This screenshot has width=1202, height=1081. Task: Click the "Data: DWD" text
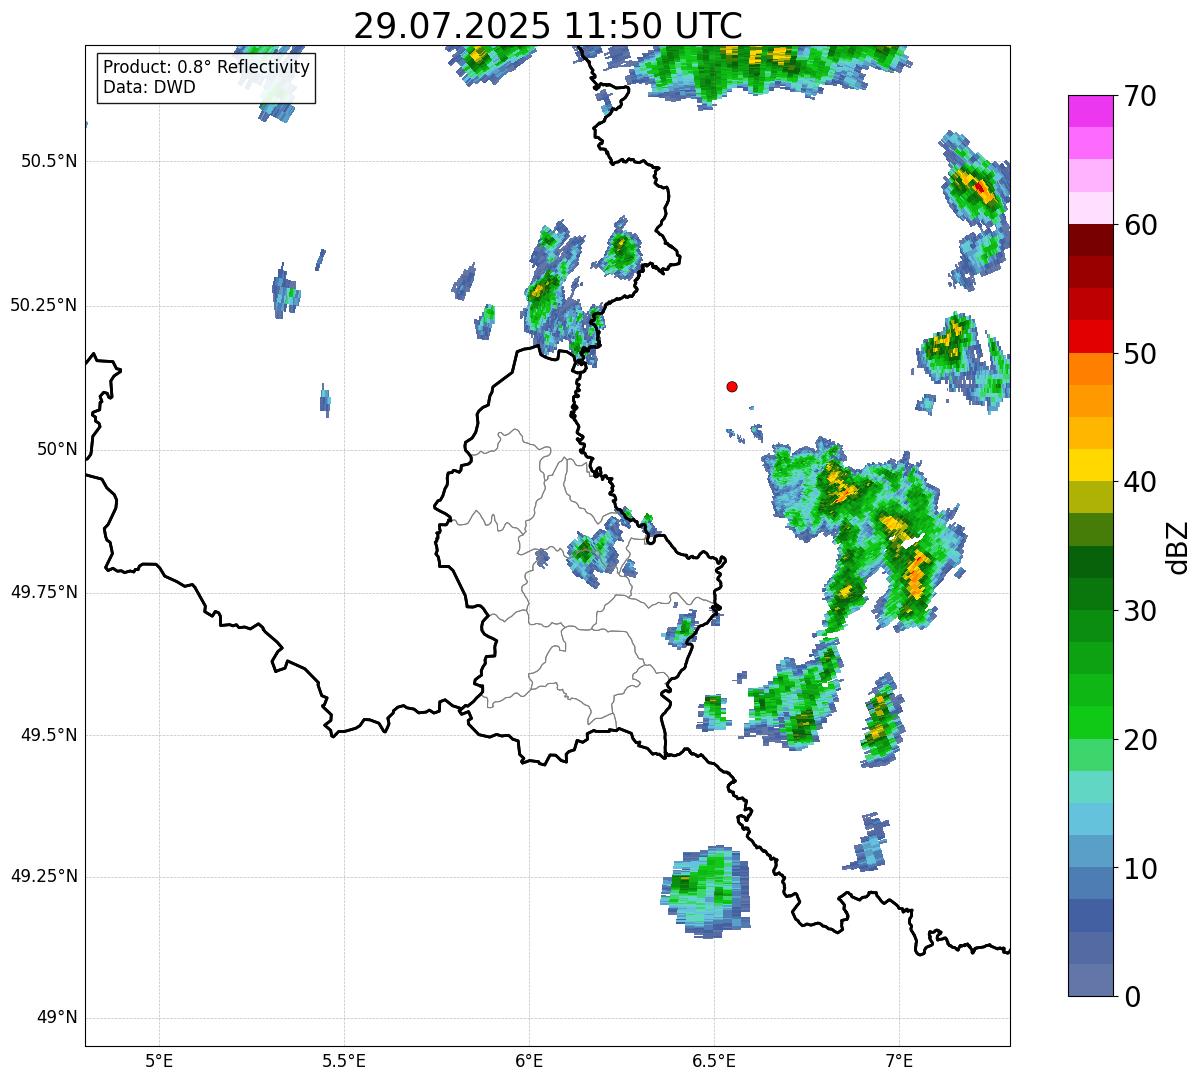pyautogui.click(x=149, y=88)
